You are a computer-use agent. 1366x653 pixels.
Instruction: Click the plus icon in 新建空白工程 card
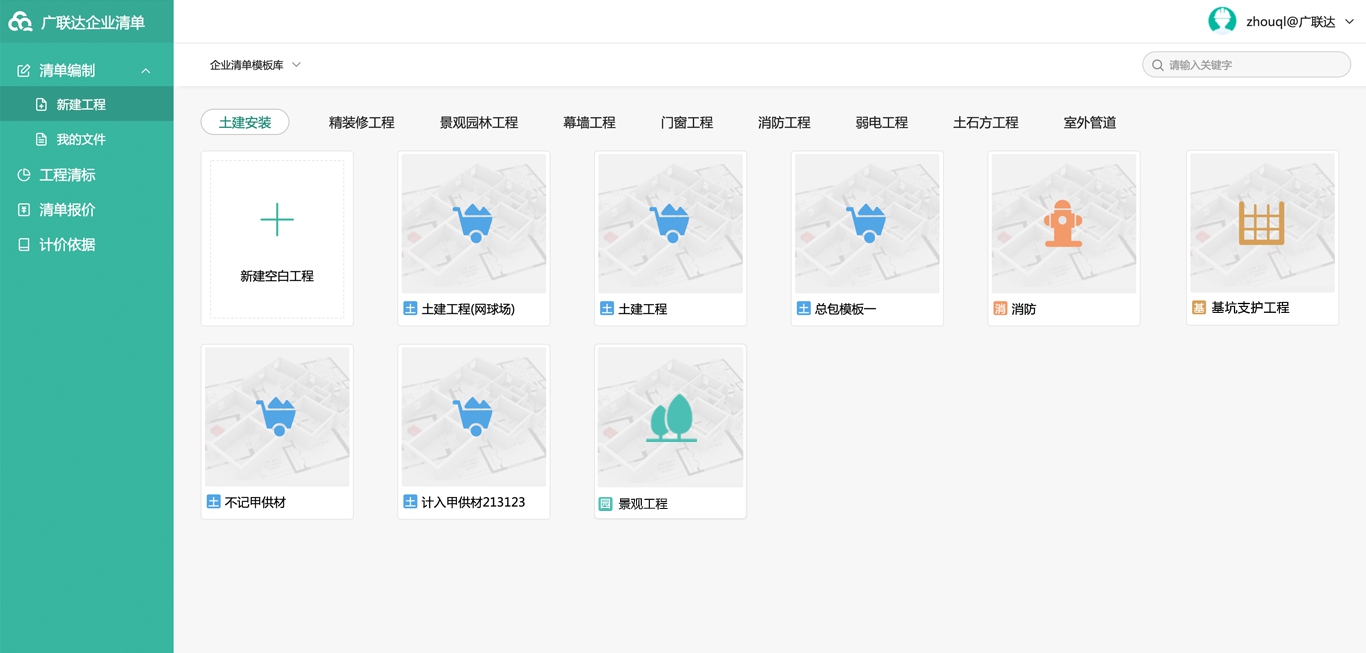pos(277,221)
